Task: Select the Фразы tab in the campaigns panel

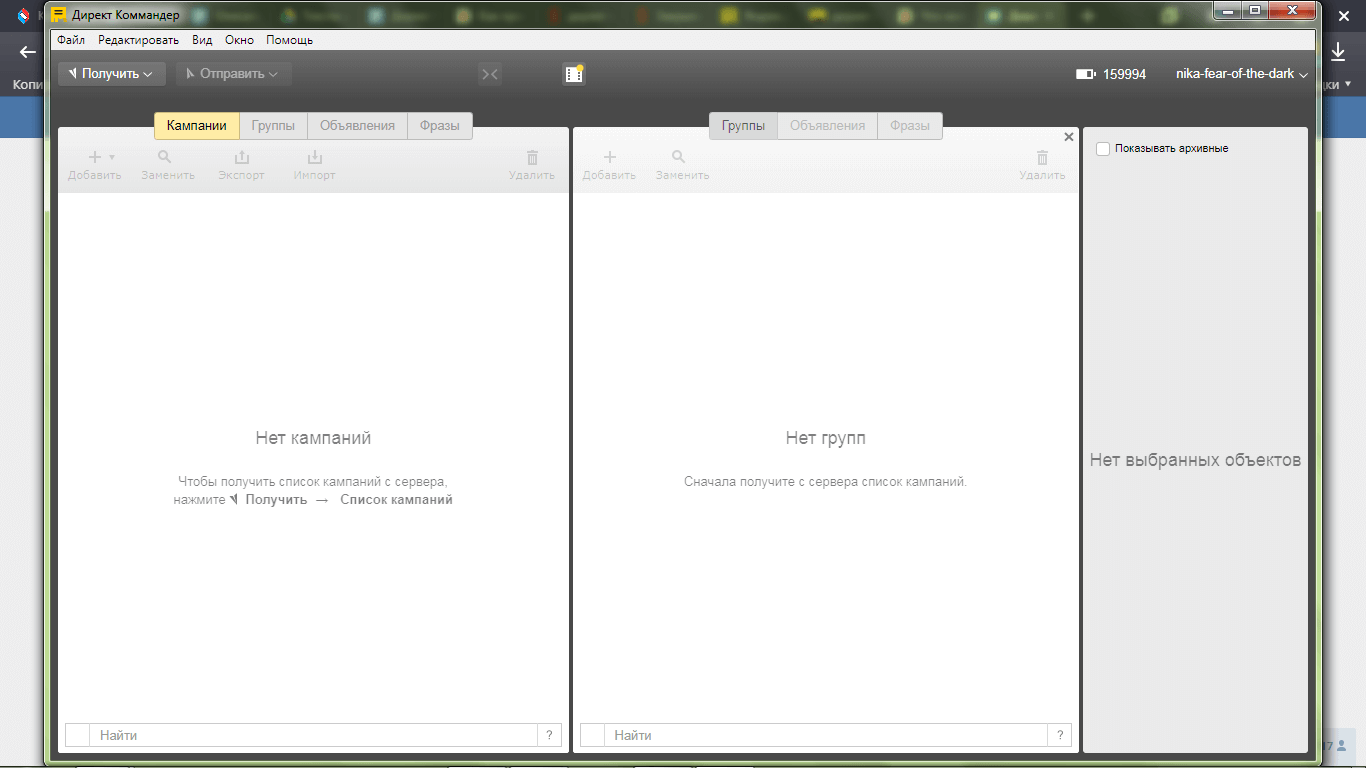Action: pyautogui.click(x=440, y=126)
